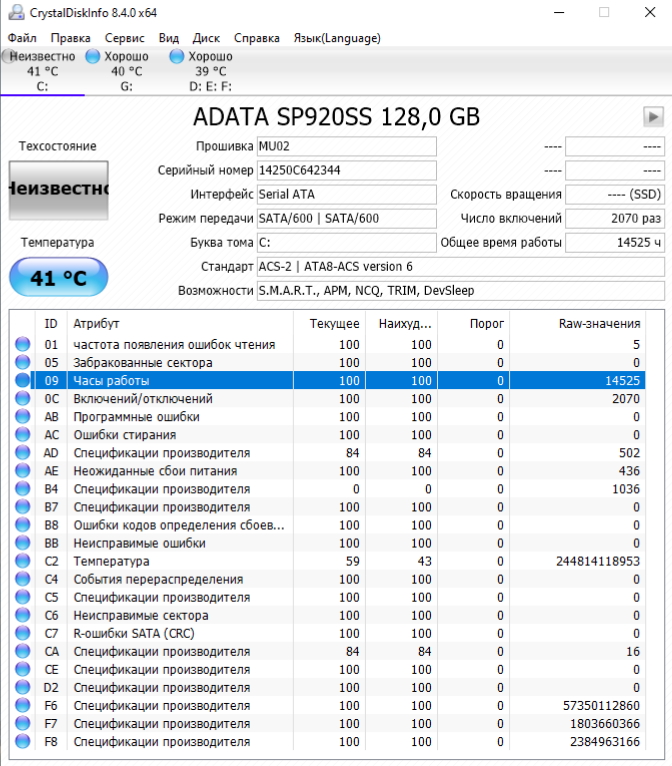
Task: Click the Буква тома field C:
Action: point(347,242)
